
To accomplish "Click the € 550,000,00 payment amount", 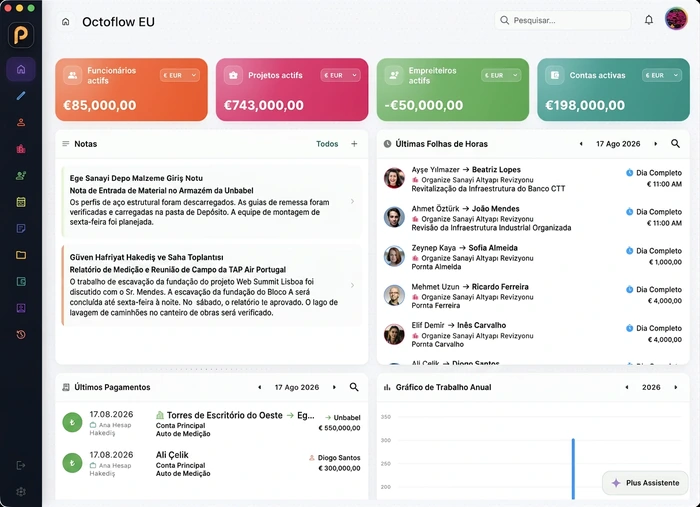I will click(339, 428).
